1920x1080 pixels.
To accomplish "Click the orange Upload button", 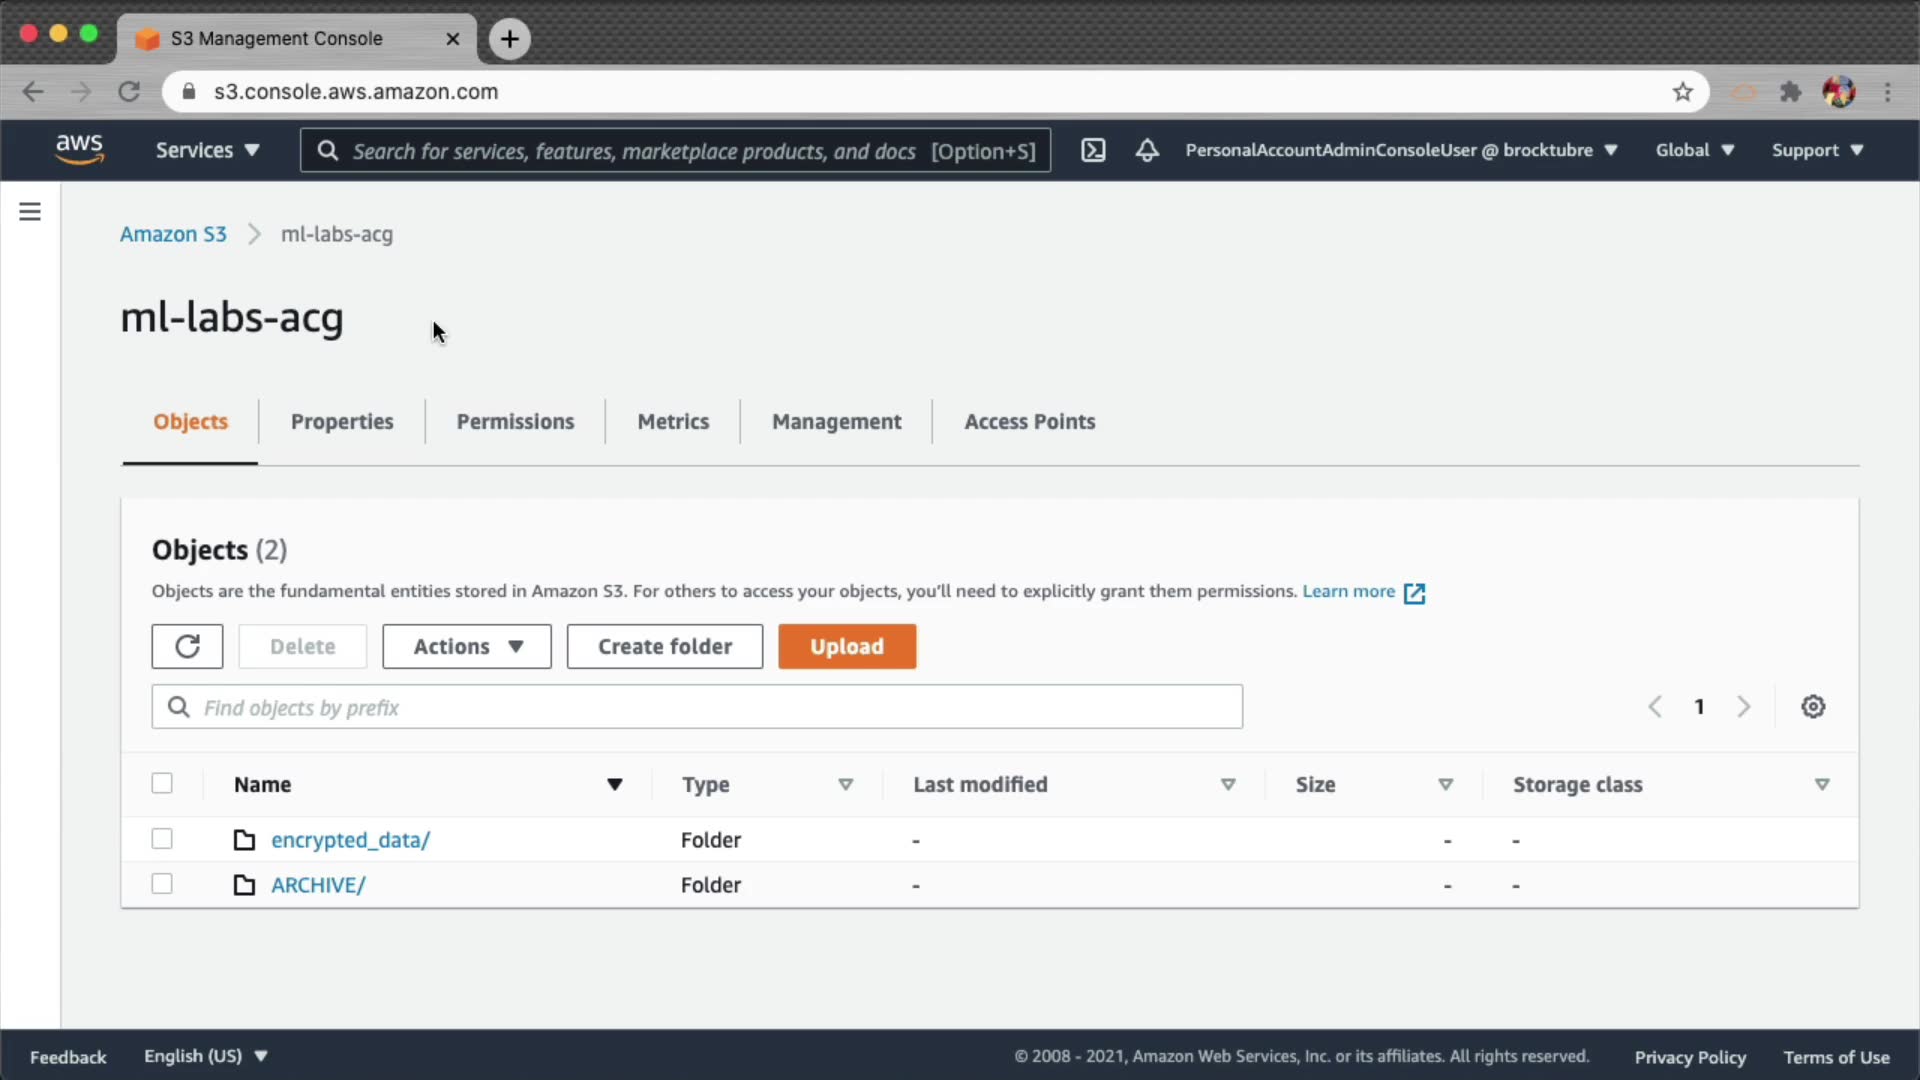I will tap(847, 646).
